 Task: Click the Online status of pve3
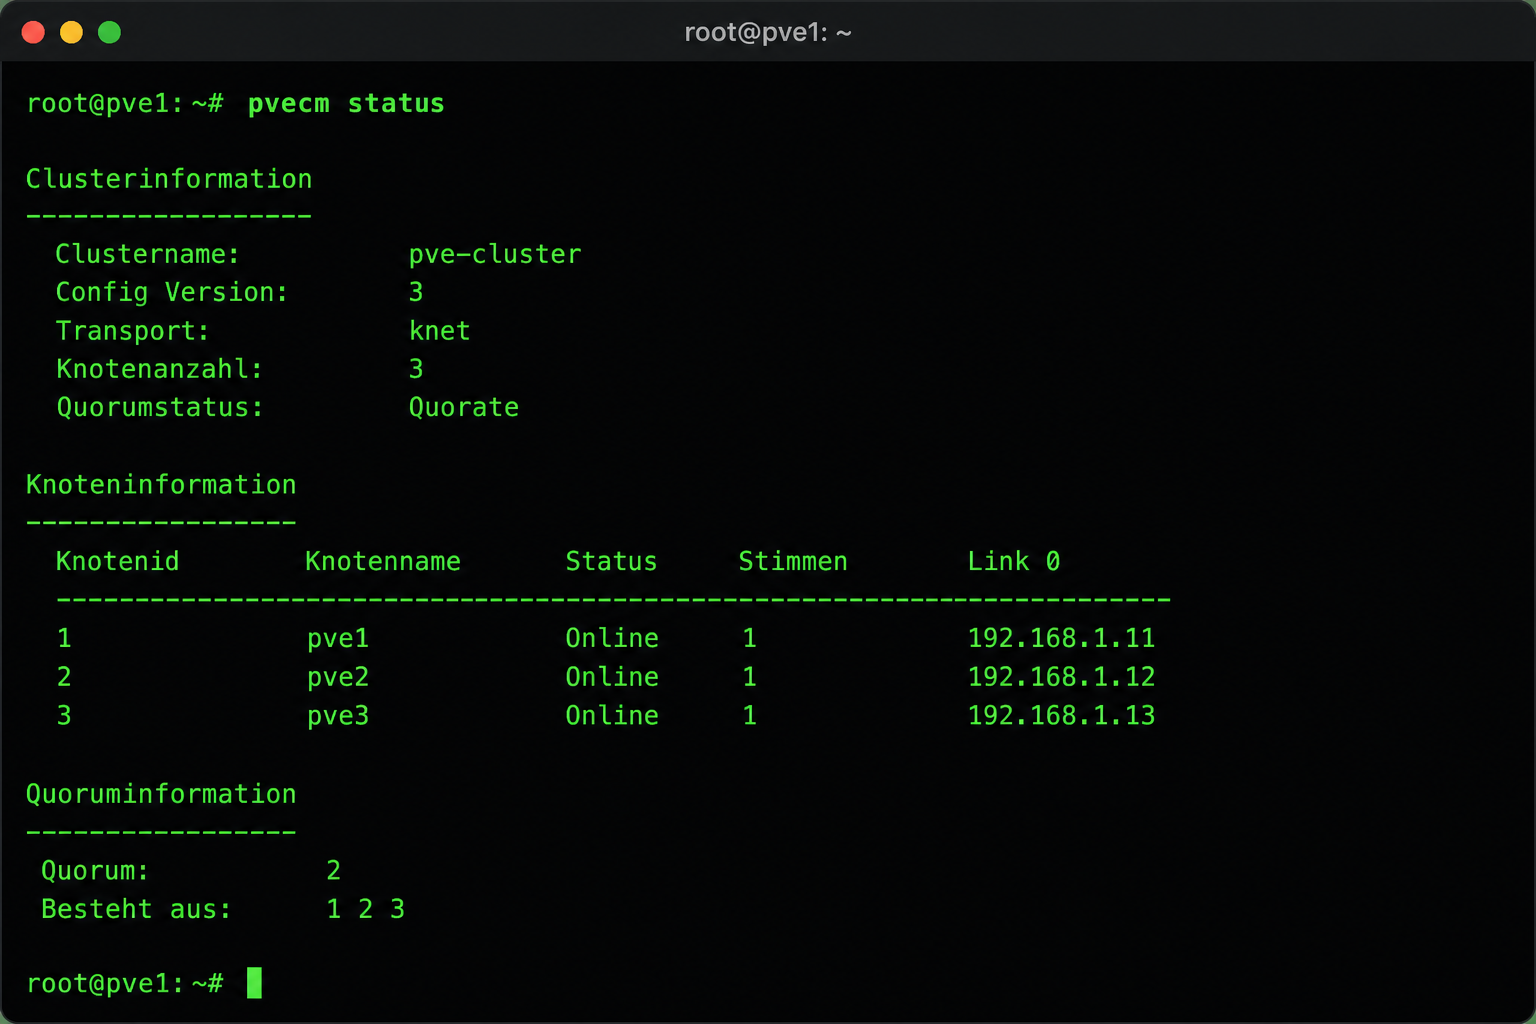coord(612,716)
